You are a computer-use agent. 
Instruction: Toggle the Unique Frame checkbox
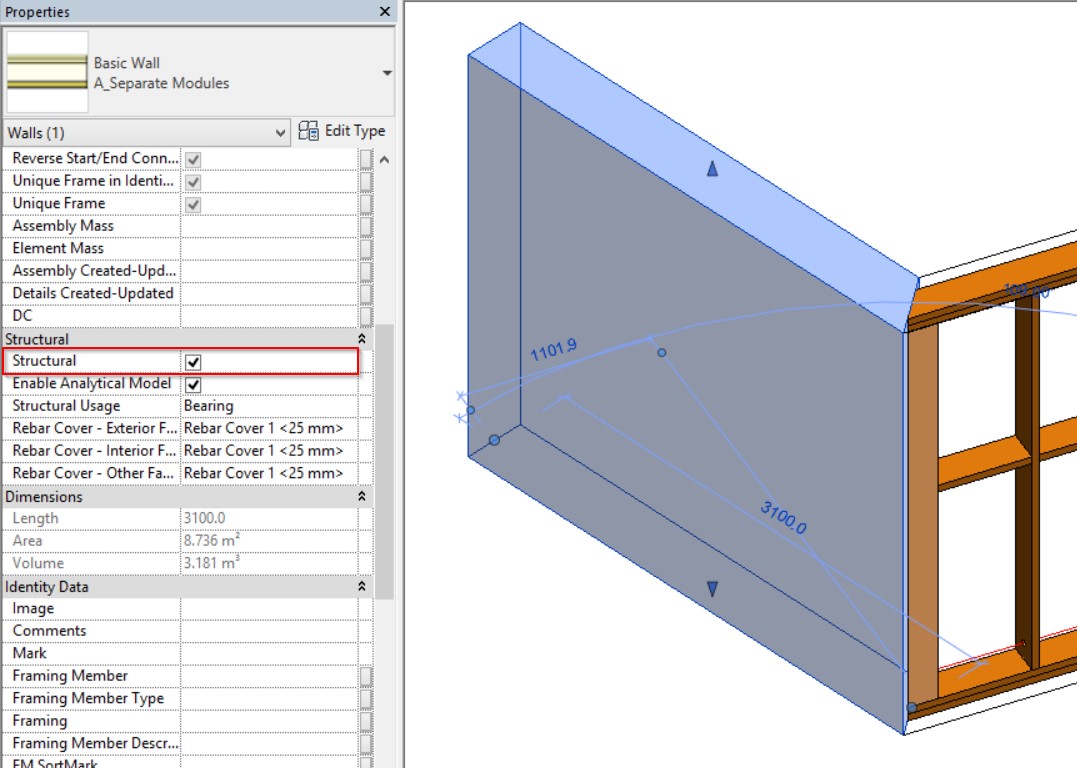tap(194, 204)
